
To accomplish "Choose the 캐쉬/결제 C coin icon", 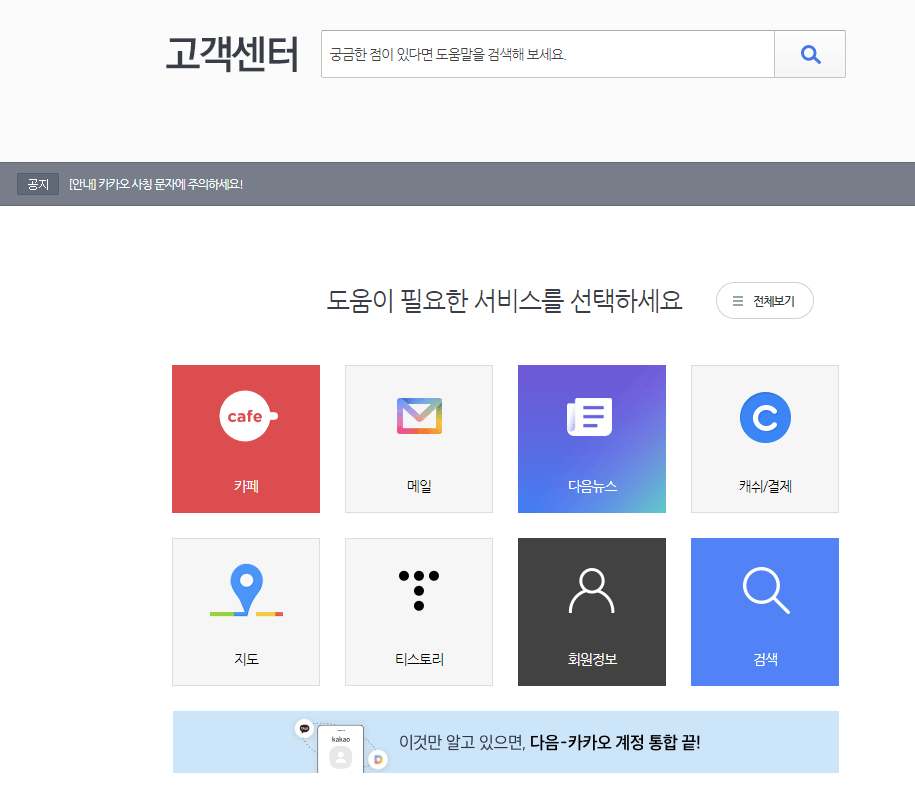I will pos(765,417).
